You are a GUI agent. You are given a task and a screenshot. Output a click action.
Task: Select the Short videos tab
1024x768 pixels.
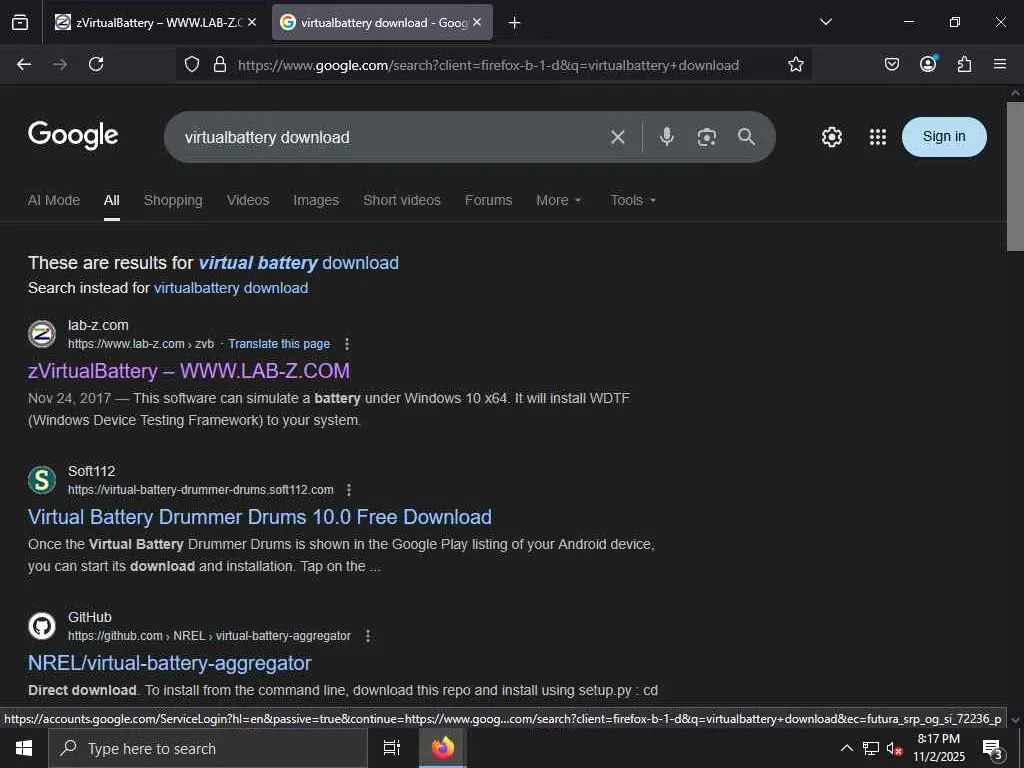click(402, 200)
